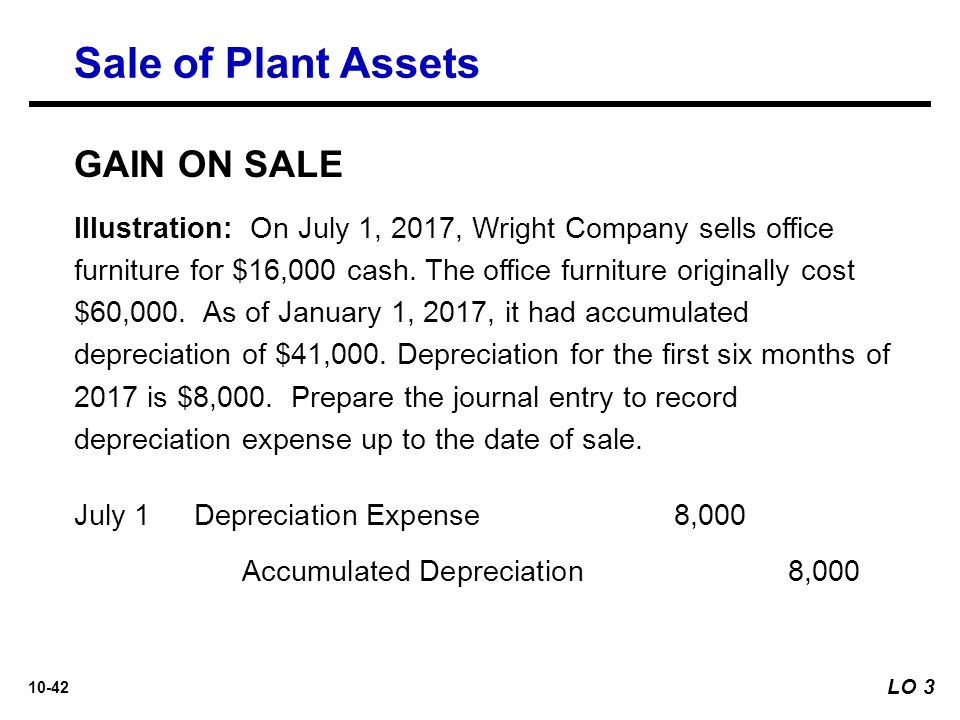The image size is (960, 720).
Task: Click the bold Illustration: label
Action: click(153, 228)
